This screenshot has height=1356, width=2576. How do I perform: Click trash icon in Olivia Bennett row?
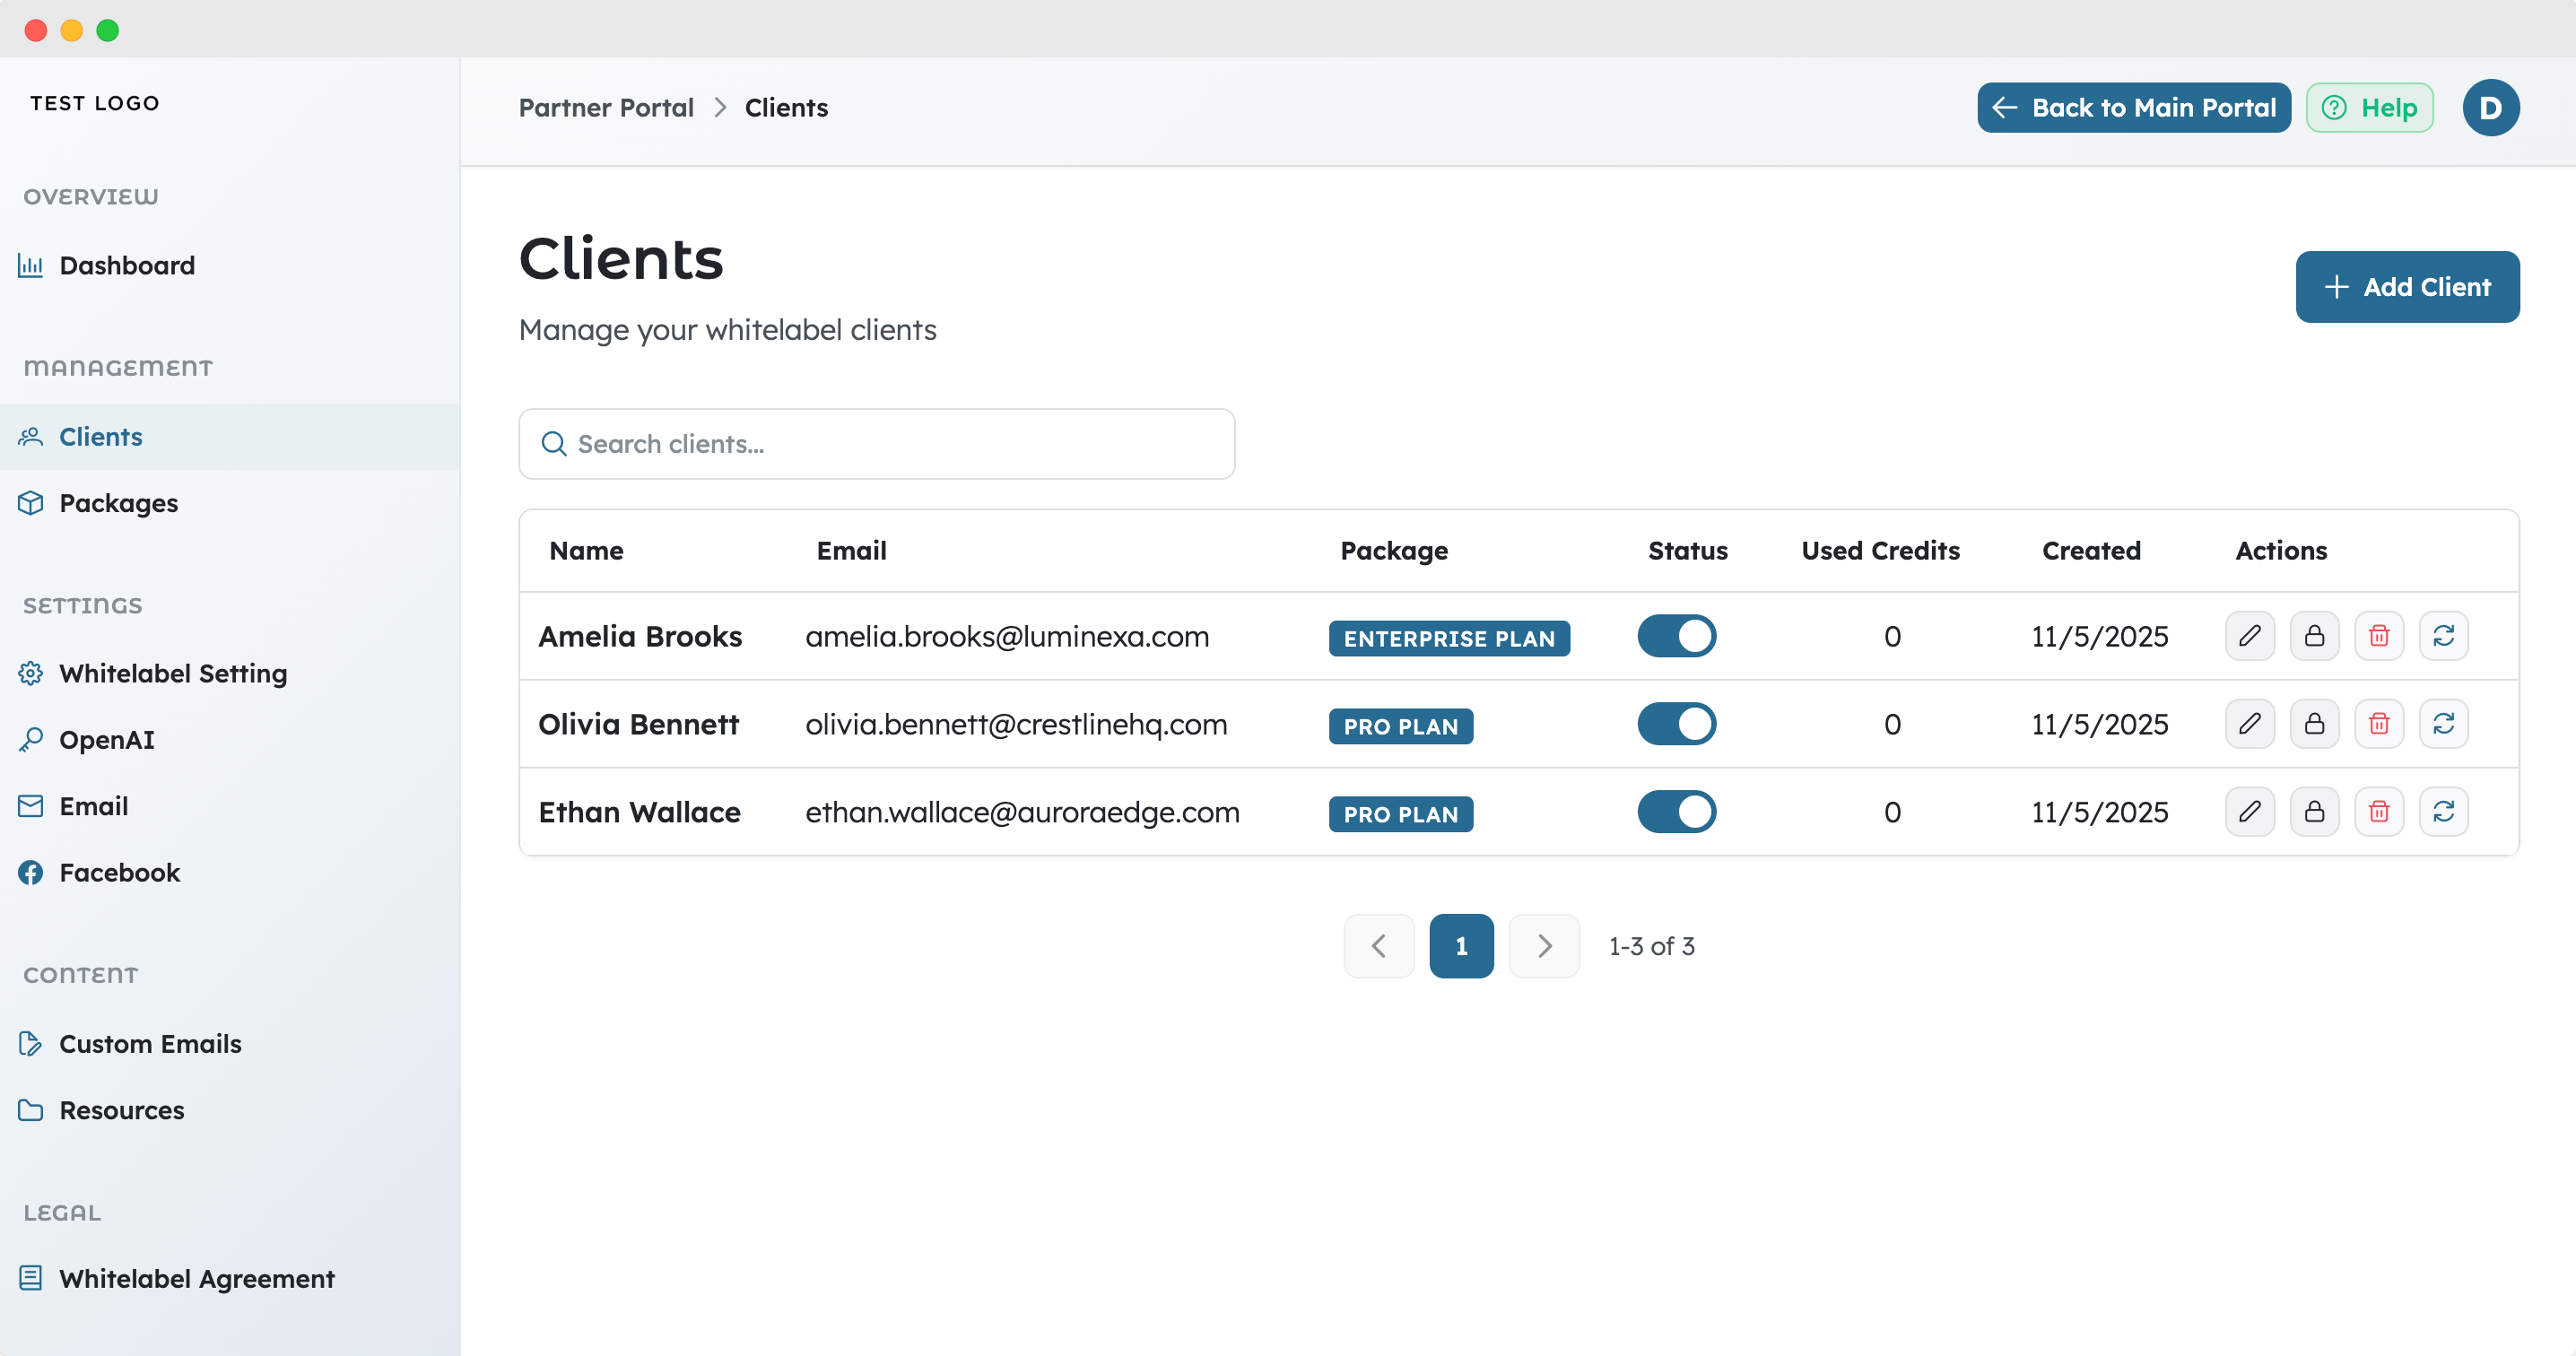(x=2378, y=724)
